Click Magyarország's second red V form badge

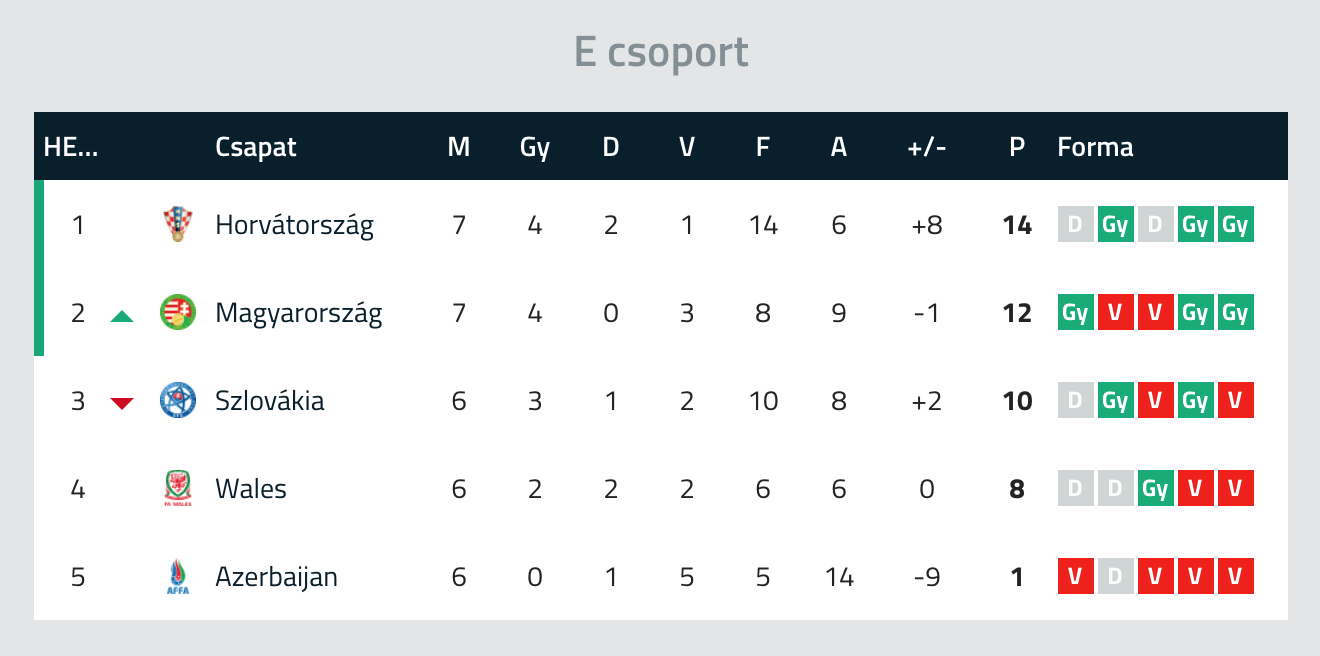1155,313
